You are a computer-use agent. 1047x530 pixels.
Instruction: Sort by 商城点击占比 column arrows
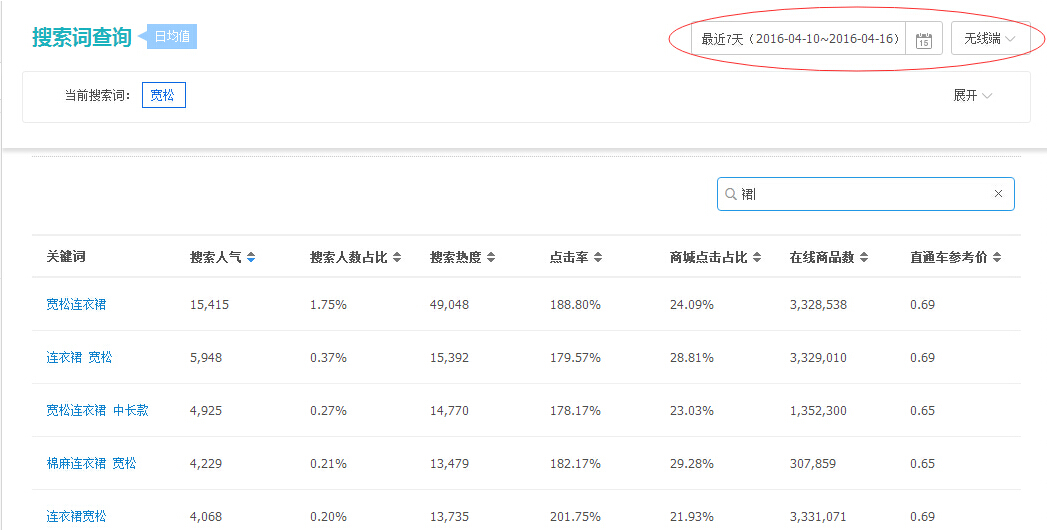click(757, 258)
